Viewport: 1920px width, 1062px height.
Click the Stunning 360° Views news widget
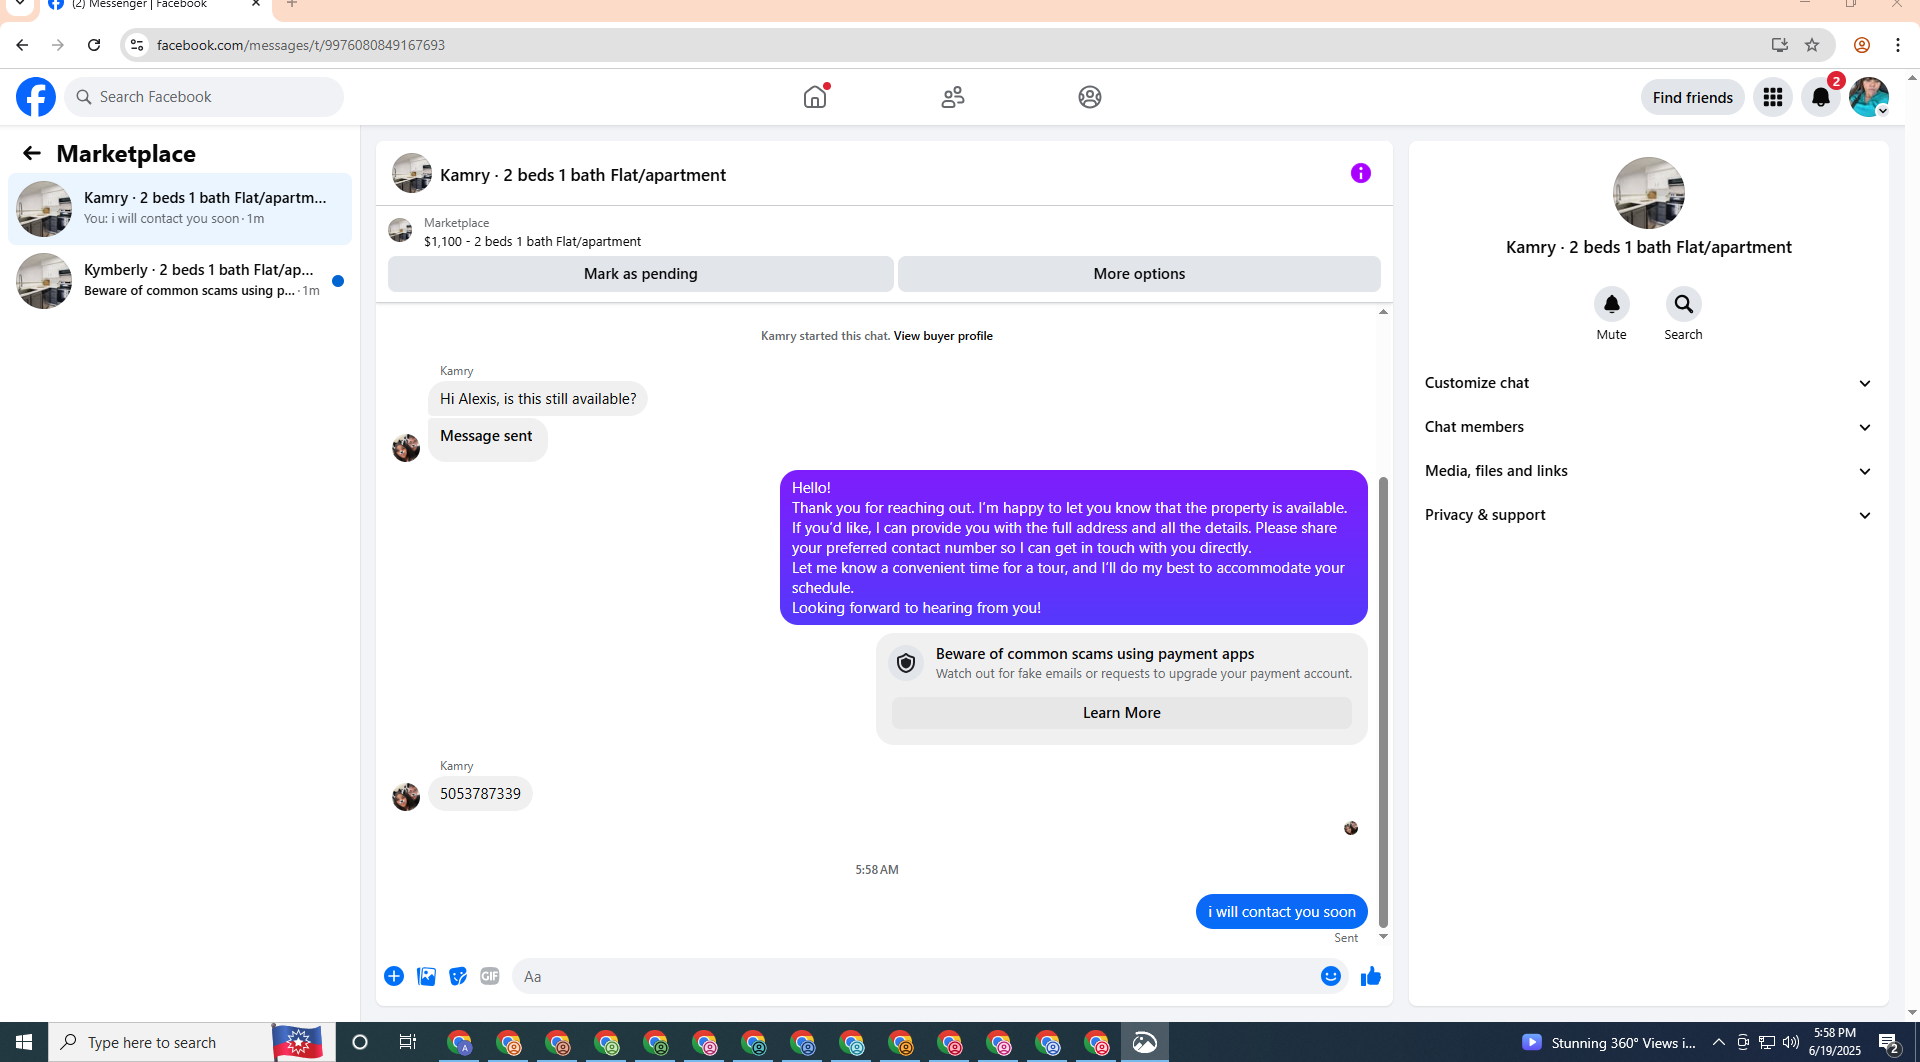pos(1609,1043)
